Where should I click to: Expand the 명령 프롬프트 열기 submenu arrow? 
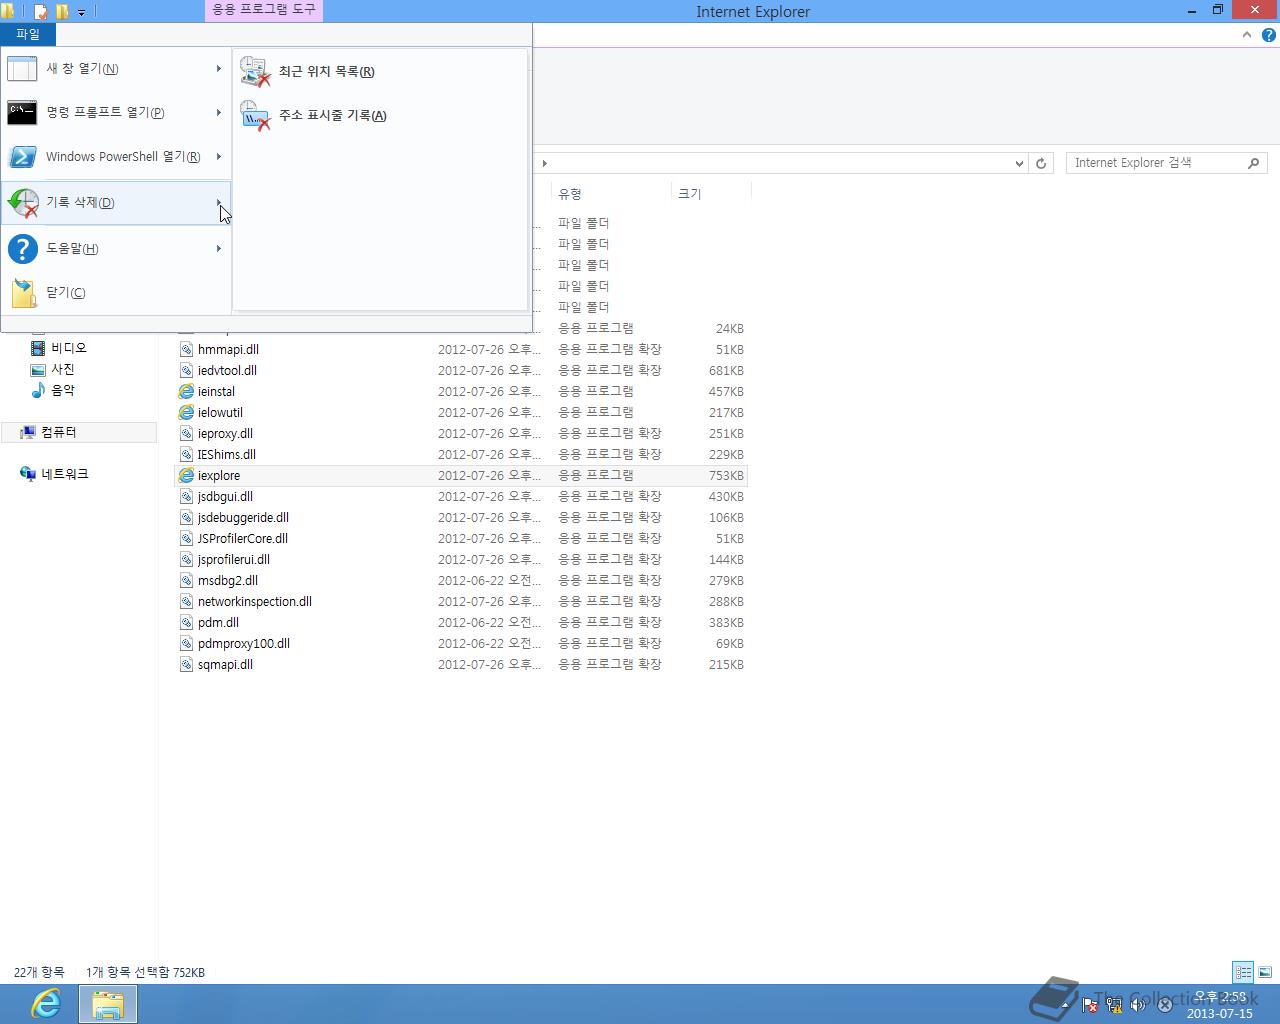[218, 113]
